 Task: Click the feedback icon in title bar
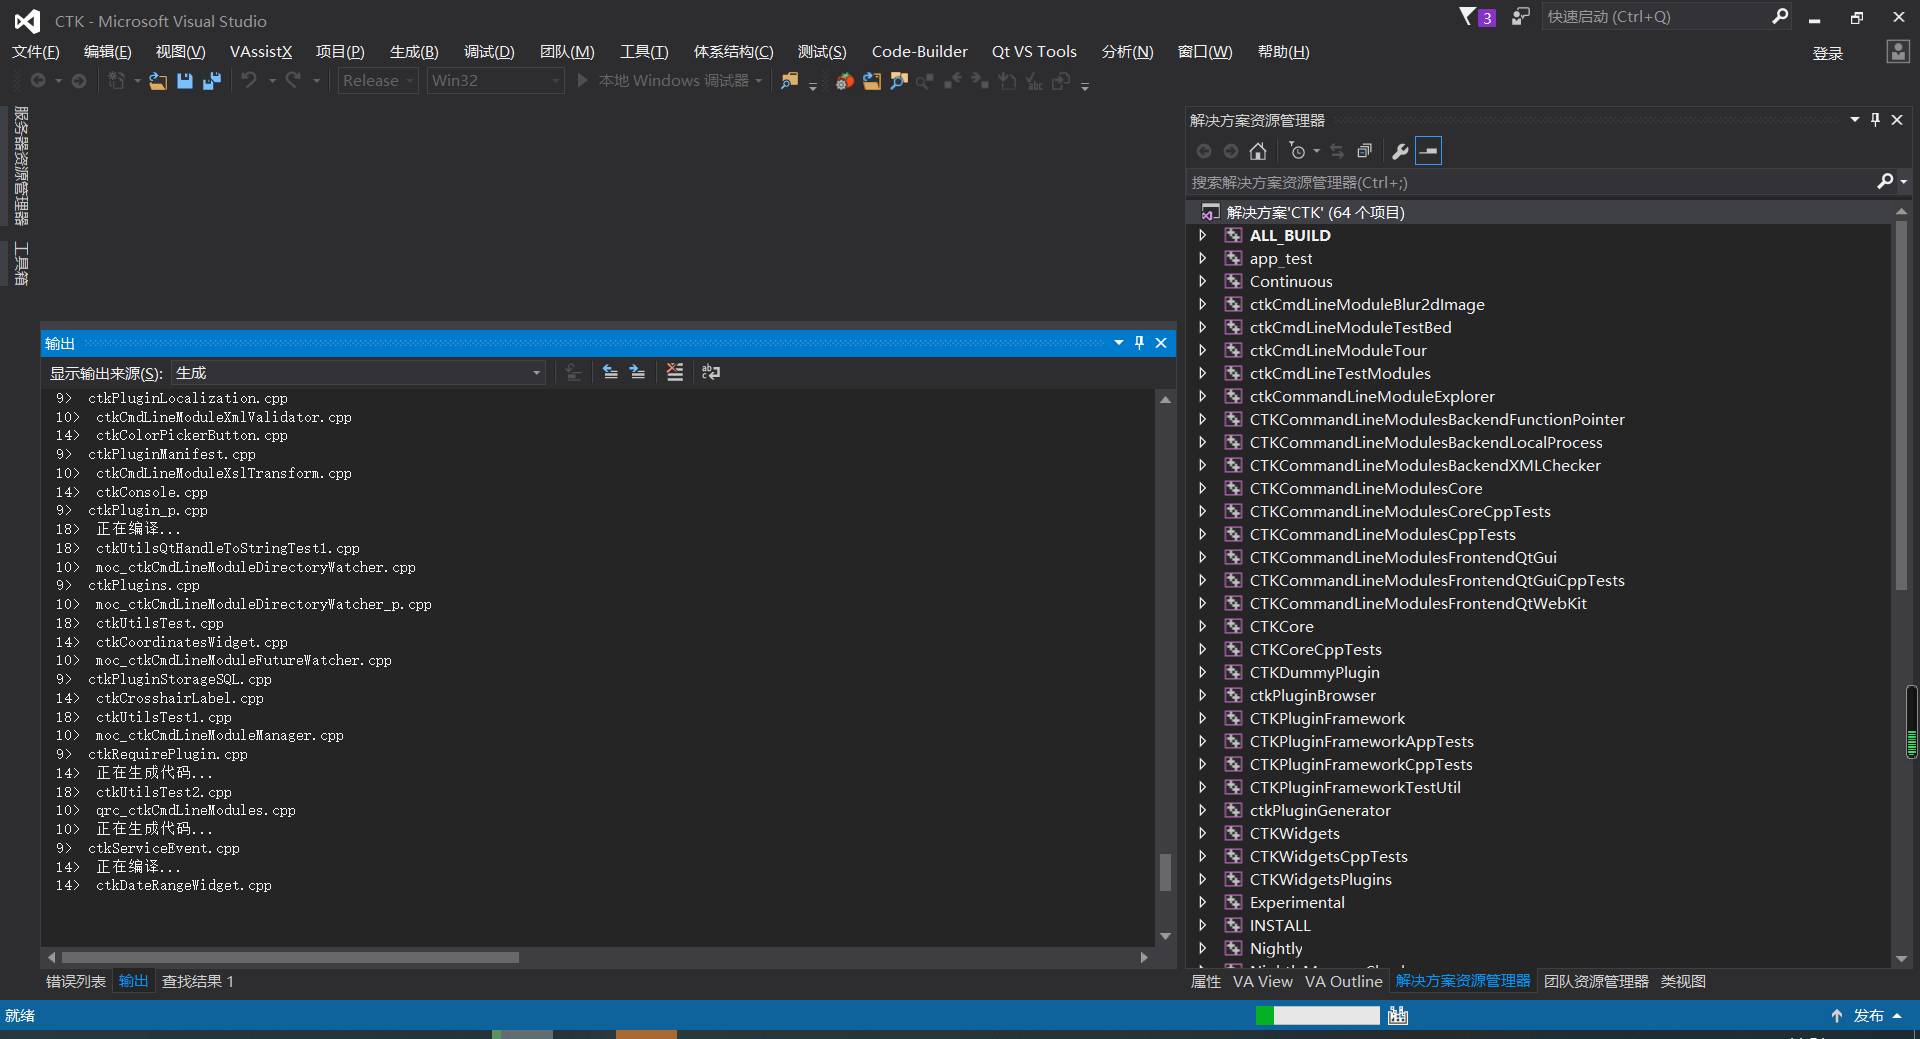point(1520,16)
